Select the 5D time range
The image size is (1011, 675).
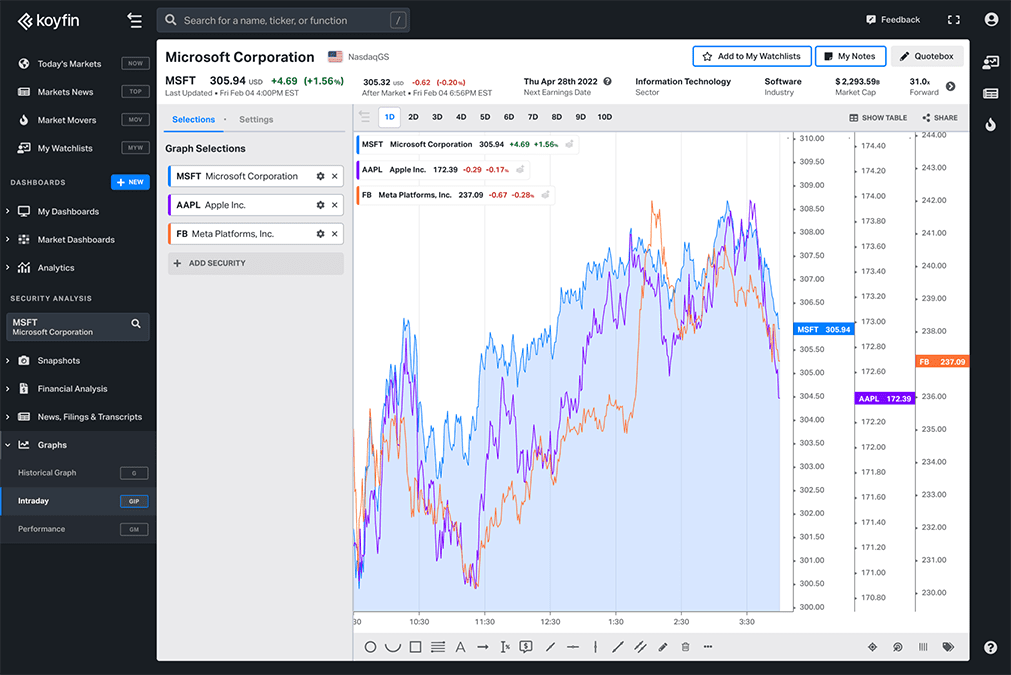485,117
